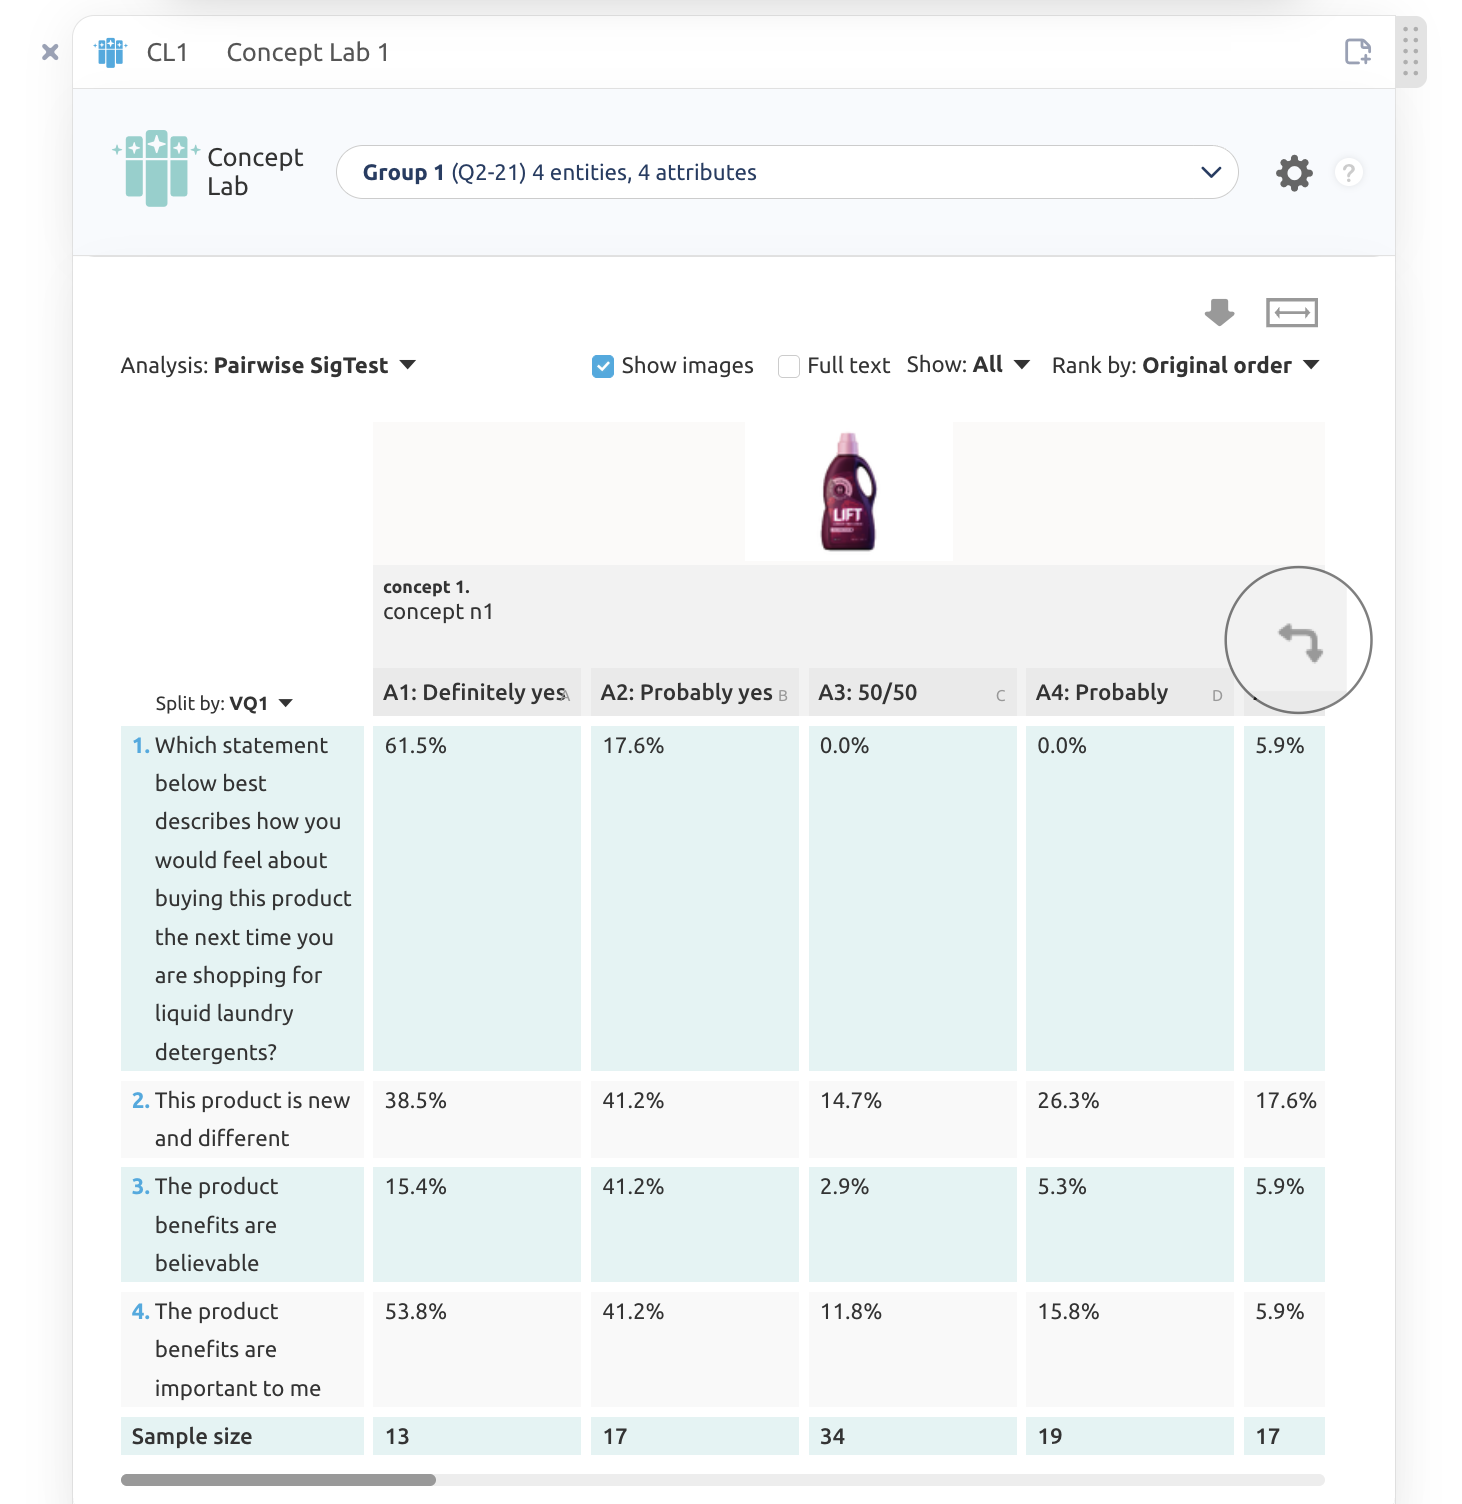Viewport: 1462px width, 1504px height.
Task: Select the A2: Probably yes column header
Action: point(695,692)
